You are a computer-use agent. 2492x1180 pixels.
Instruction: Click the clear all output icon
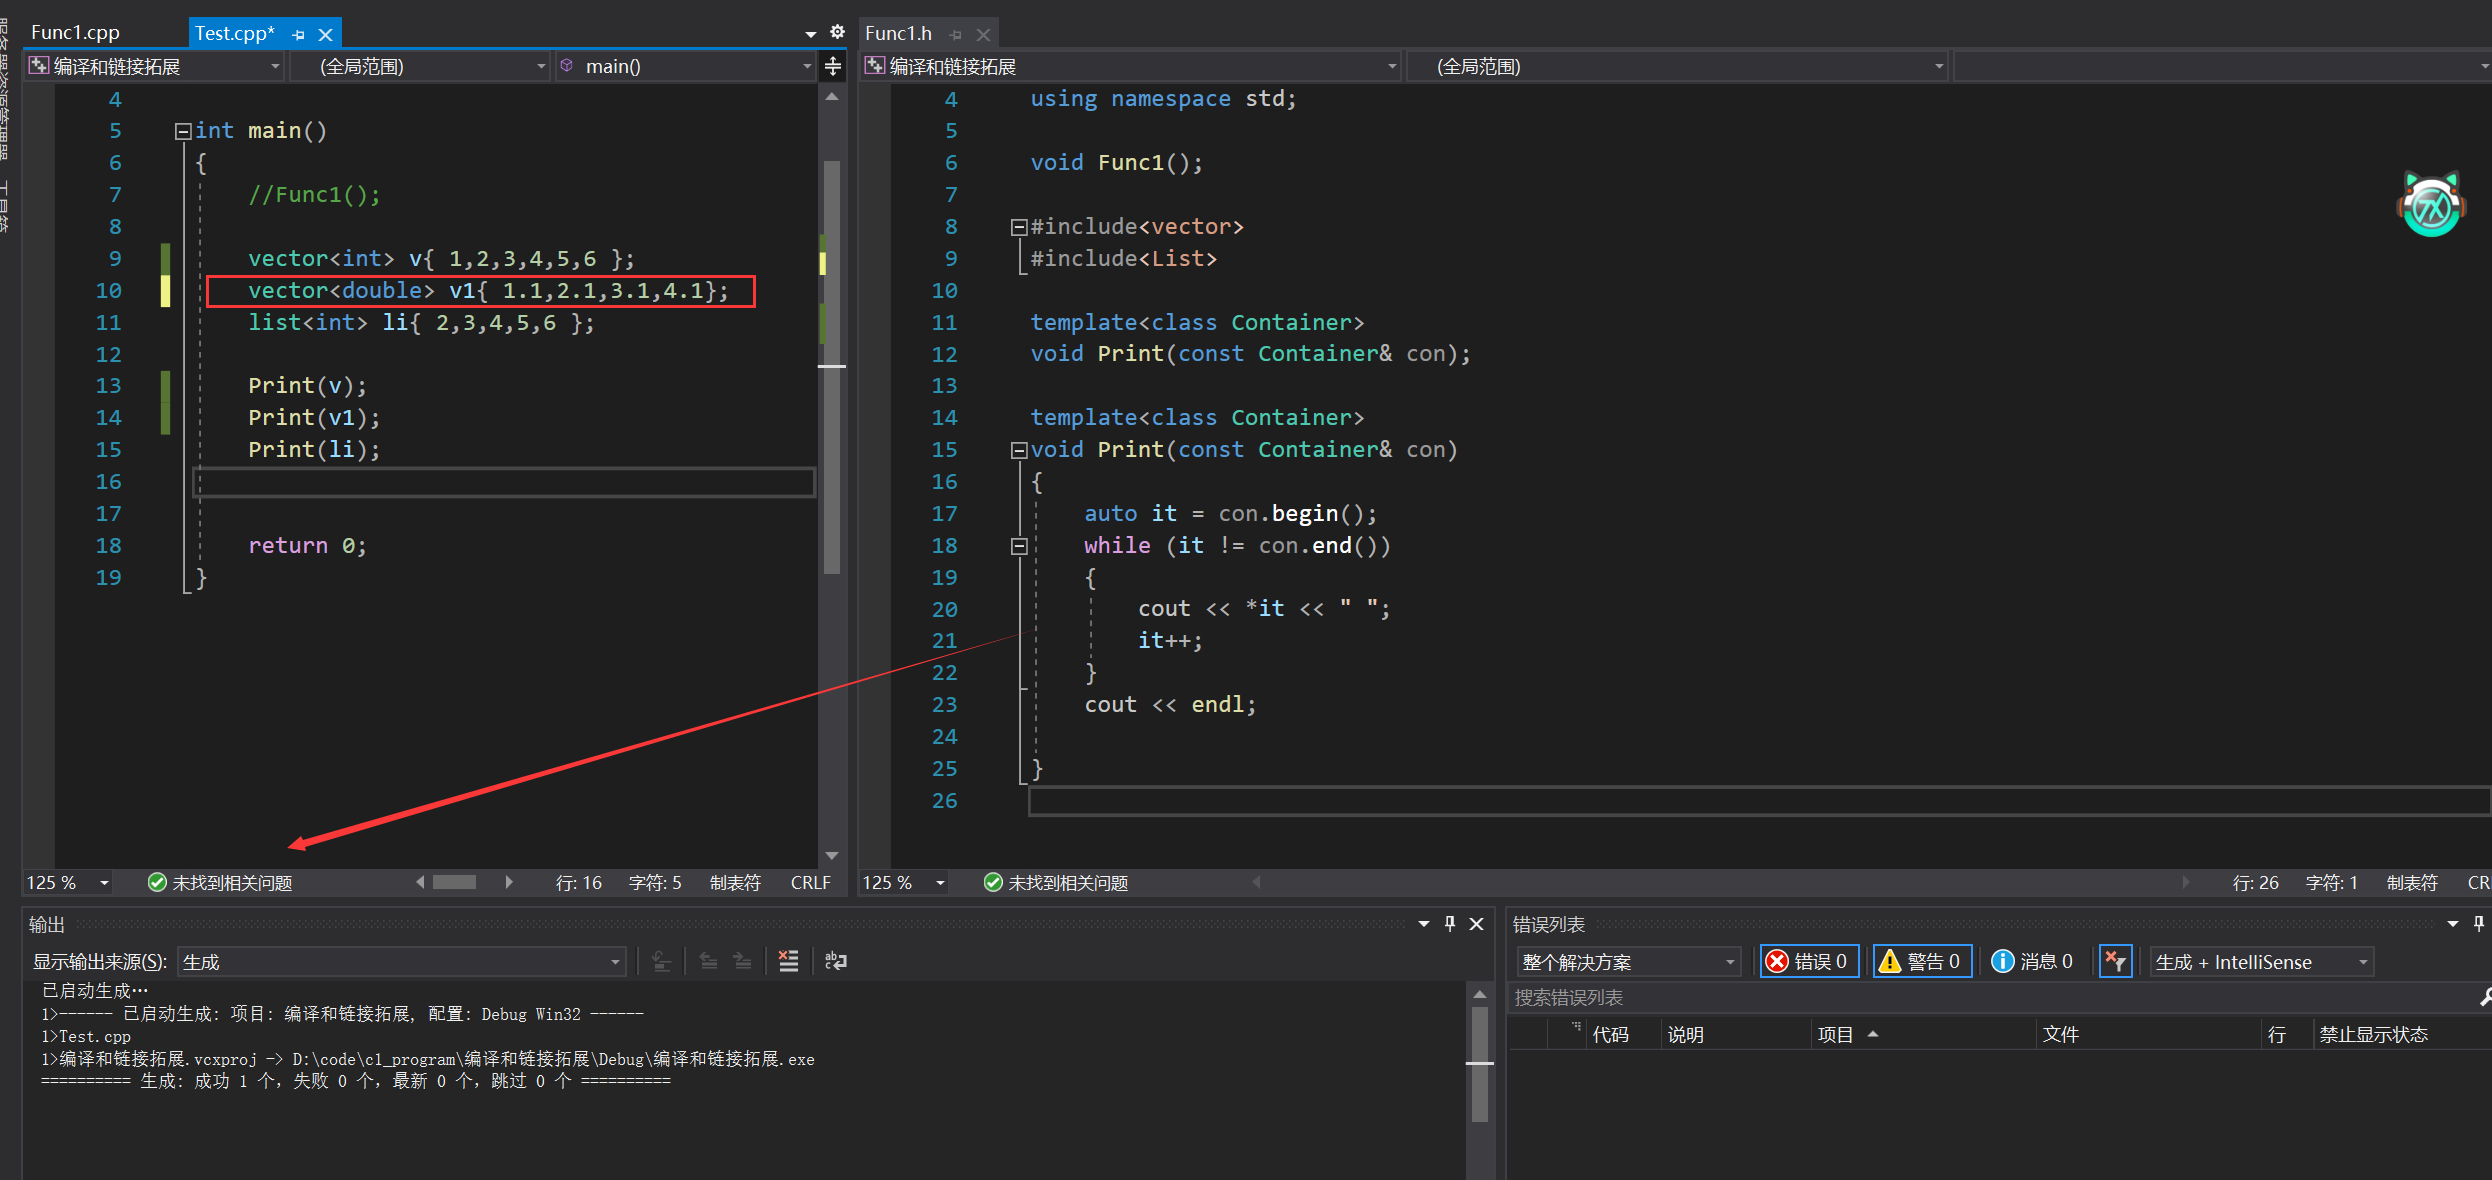click(x=788, y=961)
